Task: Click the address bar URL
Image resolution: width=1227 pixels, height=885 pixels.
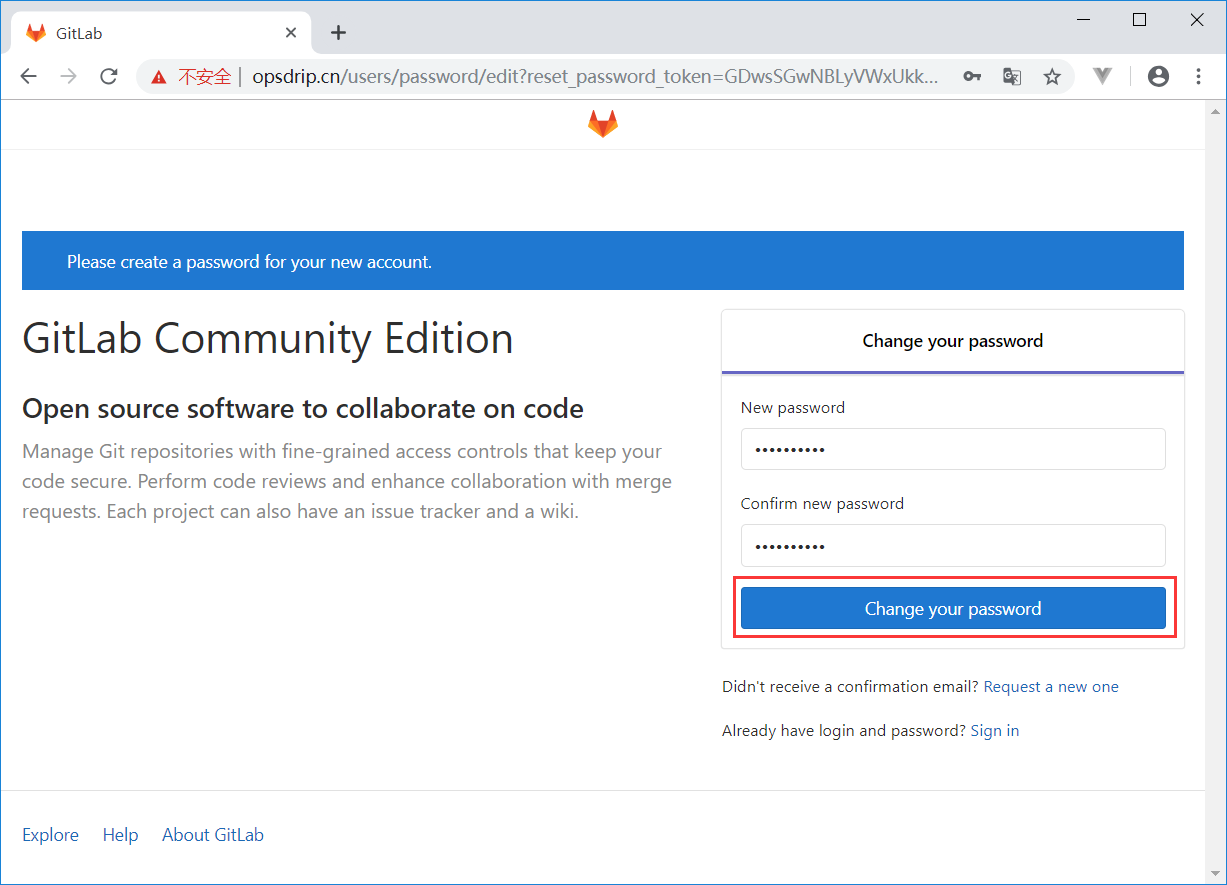Action: [x=595, y=77]
